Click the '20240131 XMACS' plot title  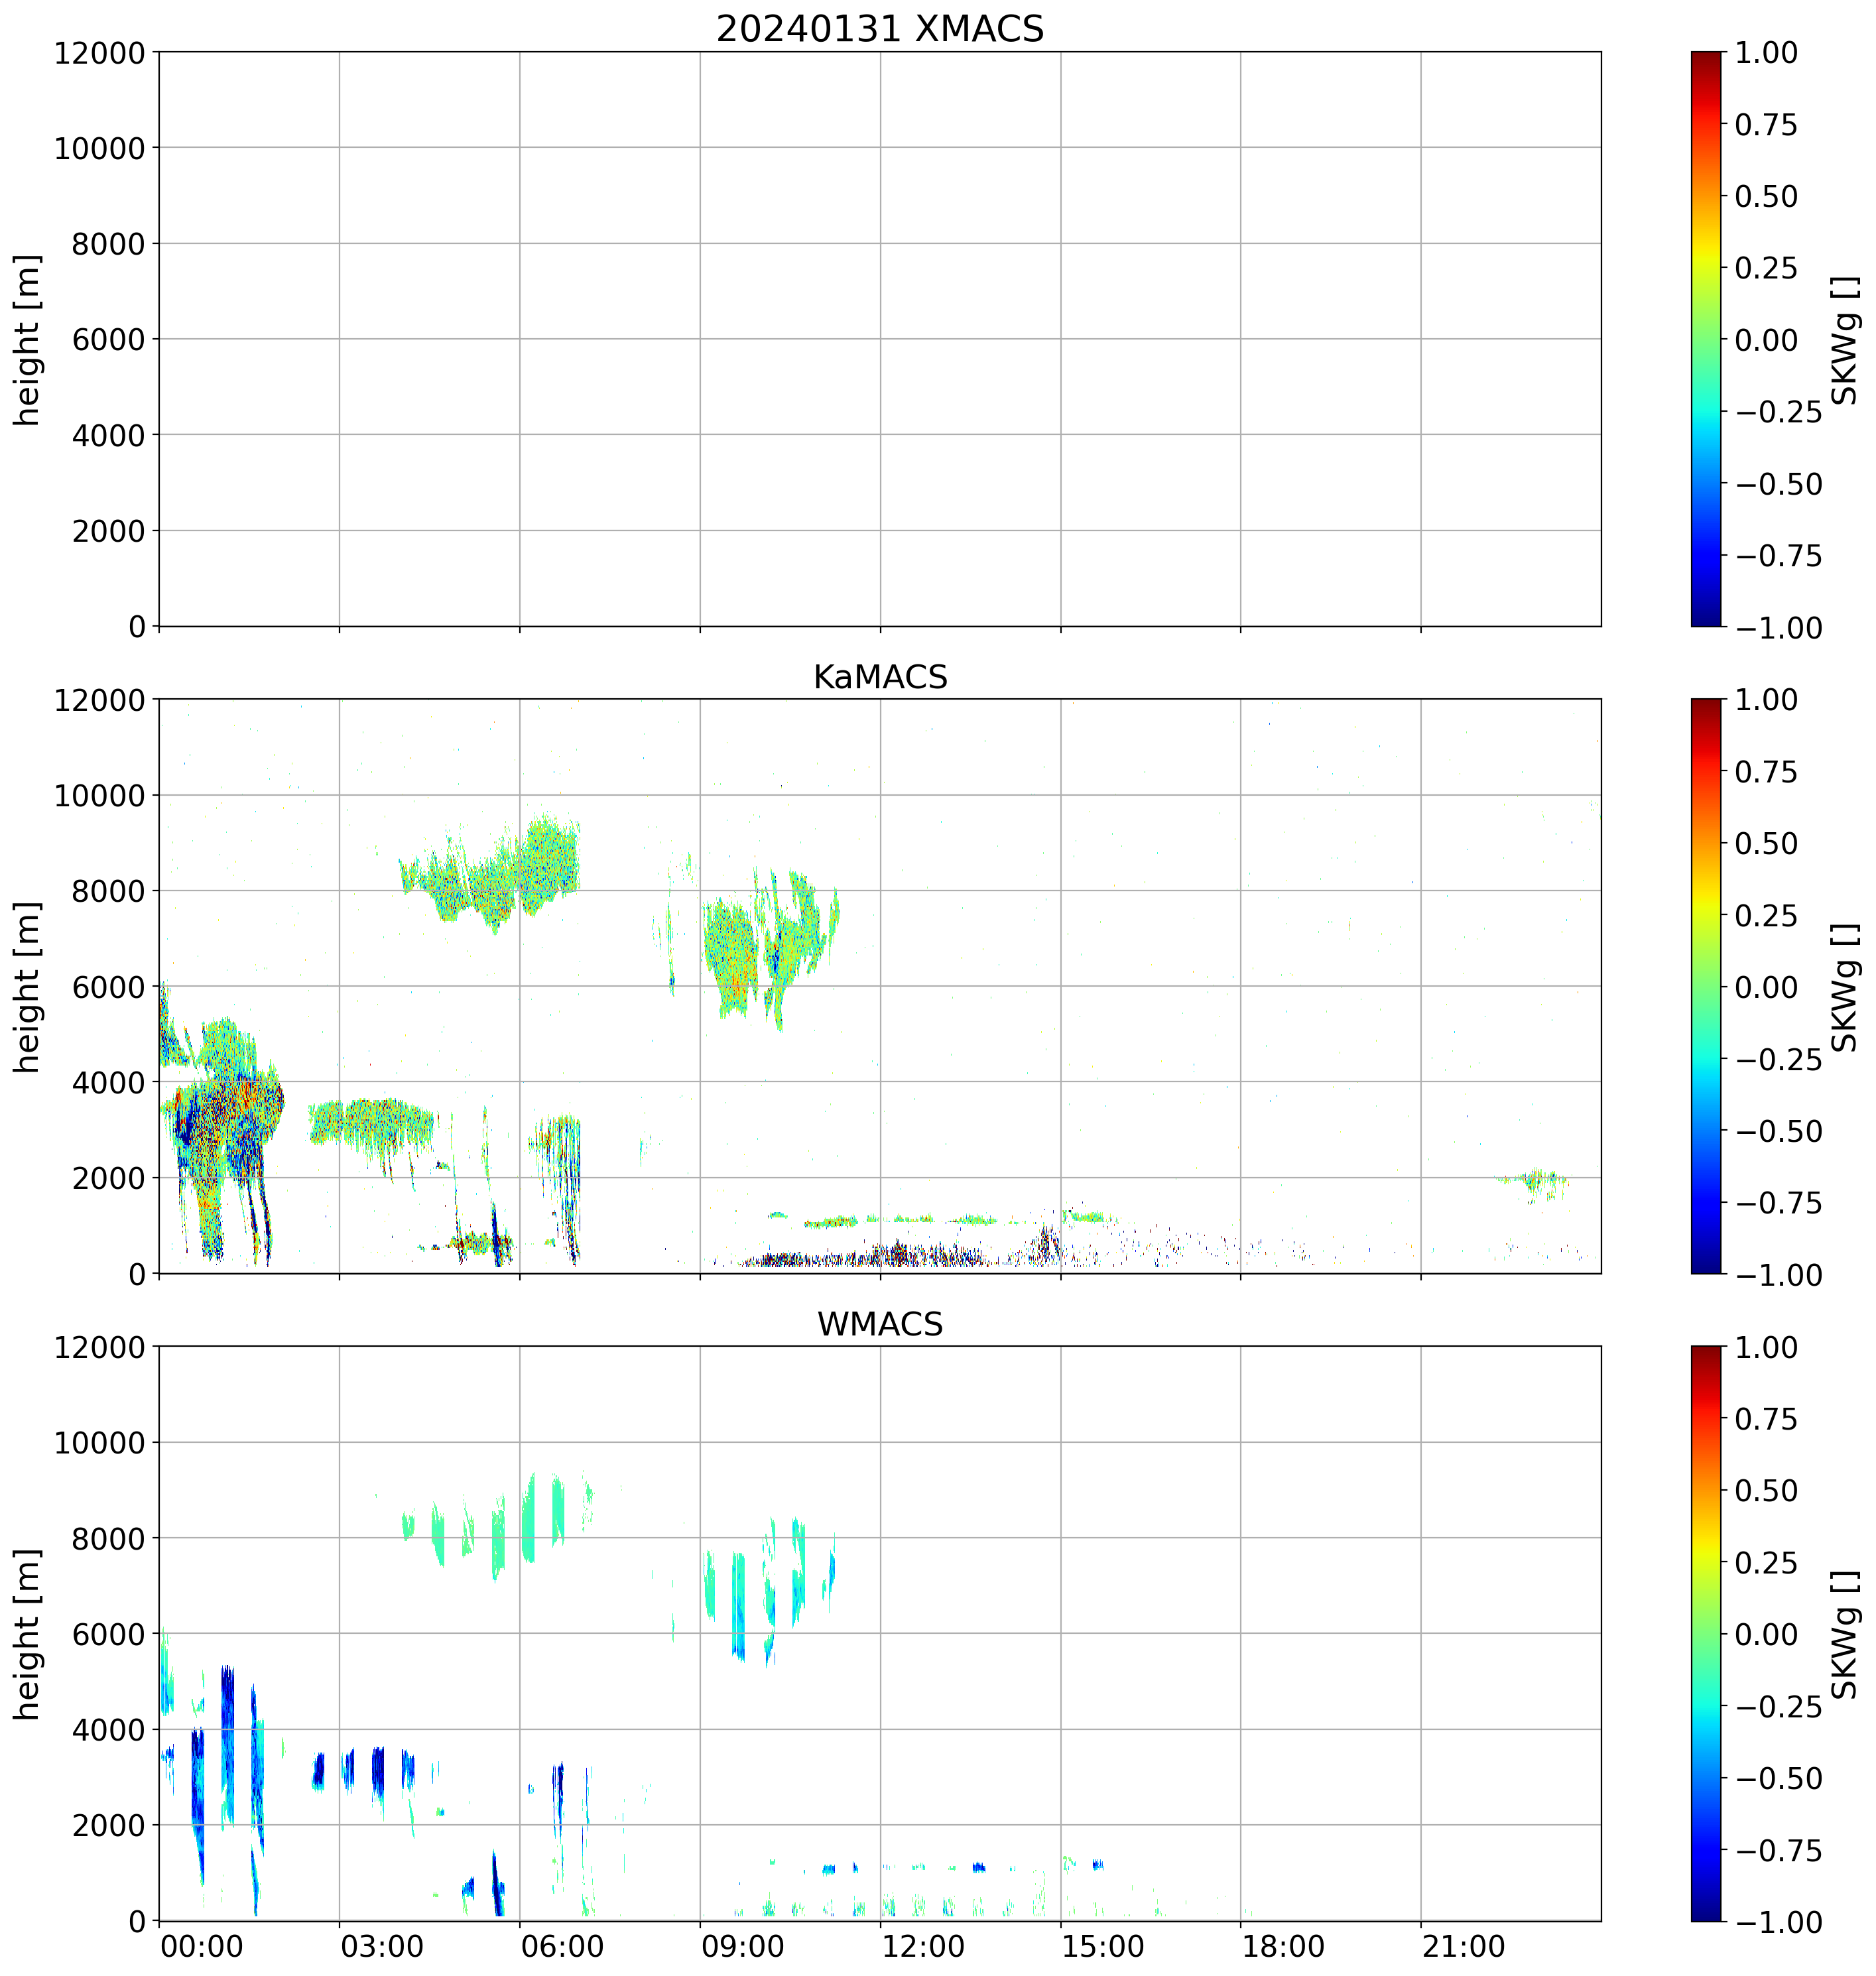pos(879,29)
